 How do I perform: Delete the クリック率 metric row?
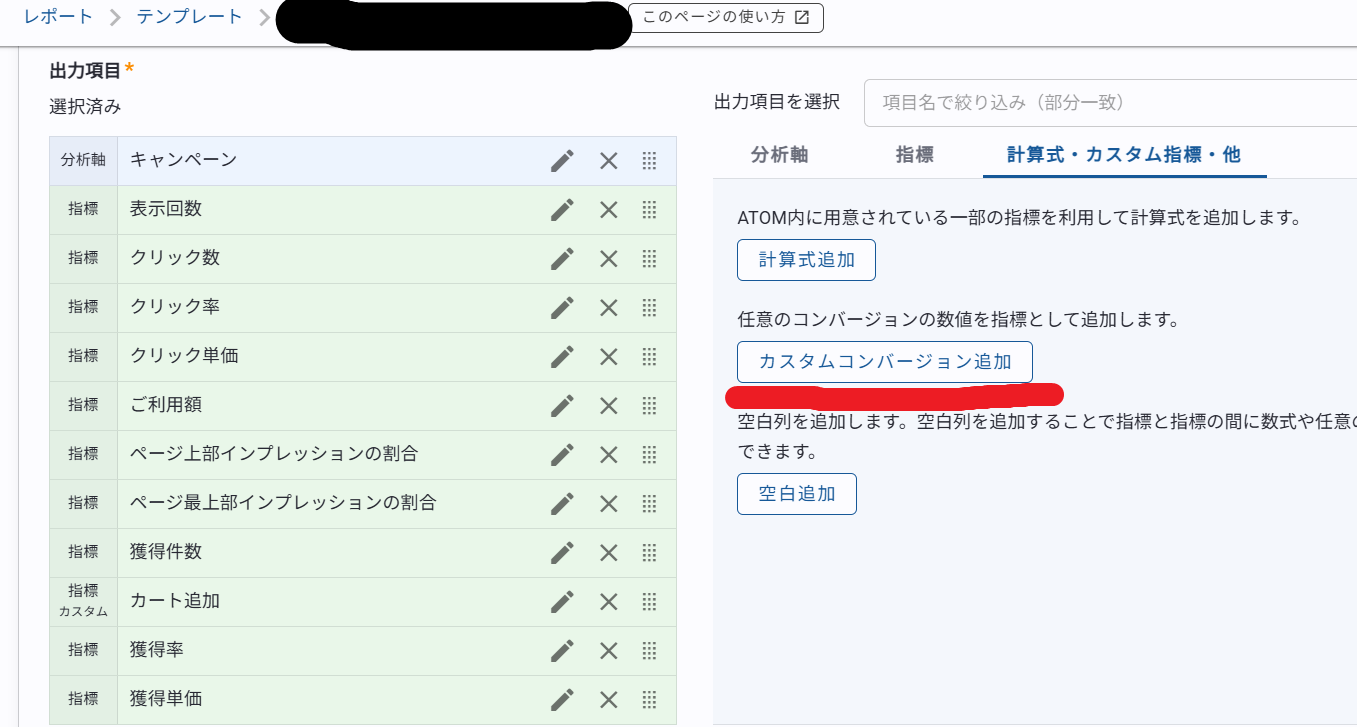pyautogui.click(x=608, y=308)
